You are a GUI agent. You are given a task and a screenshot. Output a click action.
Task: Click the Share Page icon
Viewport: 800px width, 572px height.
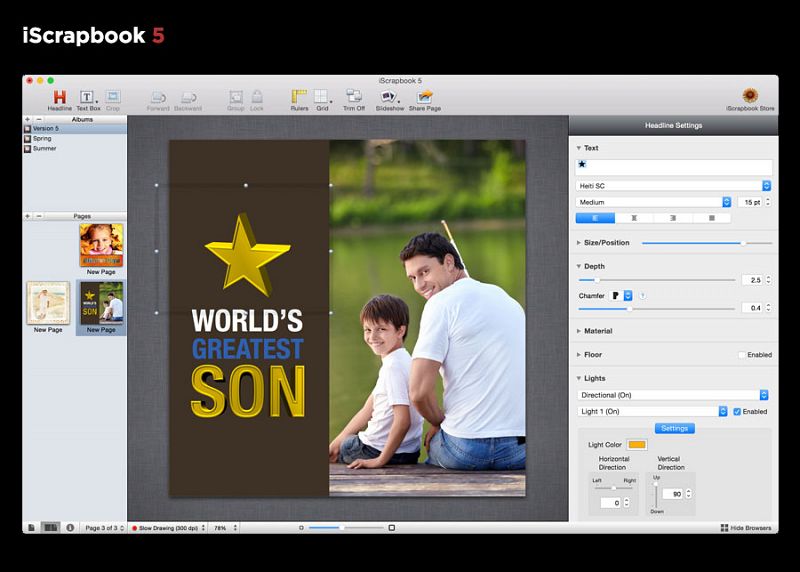[x=425, y=98]
